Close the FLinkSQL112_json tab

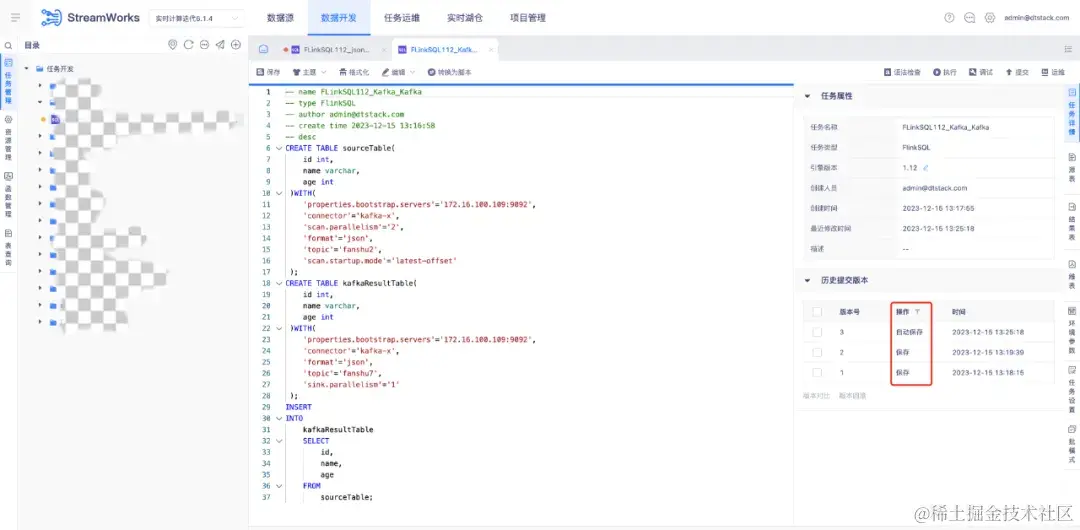click(384, 50)
